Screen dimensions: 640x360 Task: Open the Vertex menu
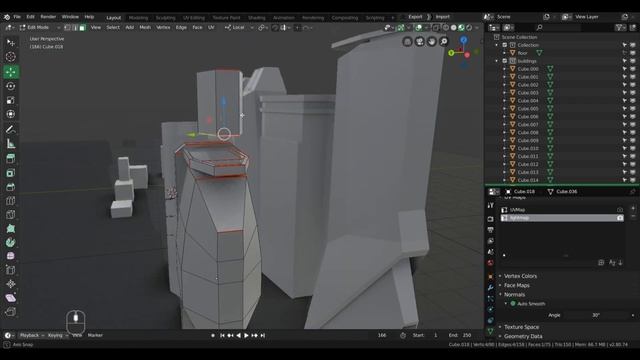click(x=163, y=27)
